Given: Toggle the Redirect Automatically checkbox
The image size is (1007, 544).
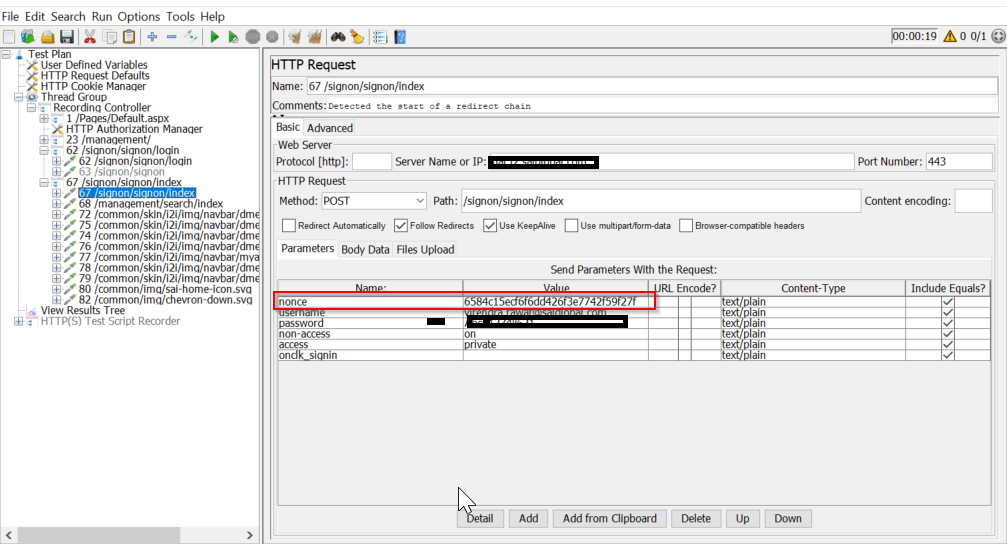Looking at the screenshot, I should [288, 226].
